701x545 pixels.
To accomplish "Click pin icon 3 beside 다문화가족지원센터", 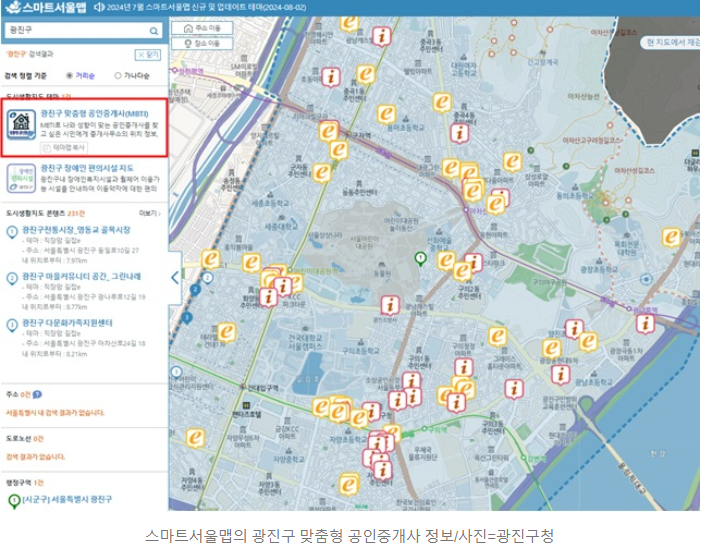I will 12,325.
